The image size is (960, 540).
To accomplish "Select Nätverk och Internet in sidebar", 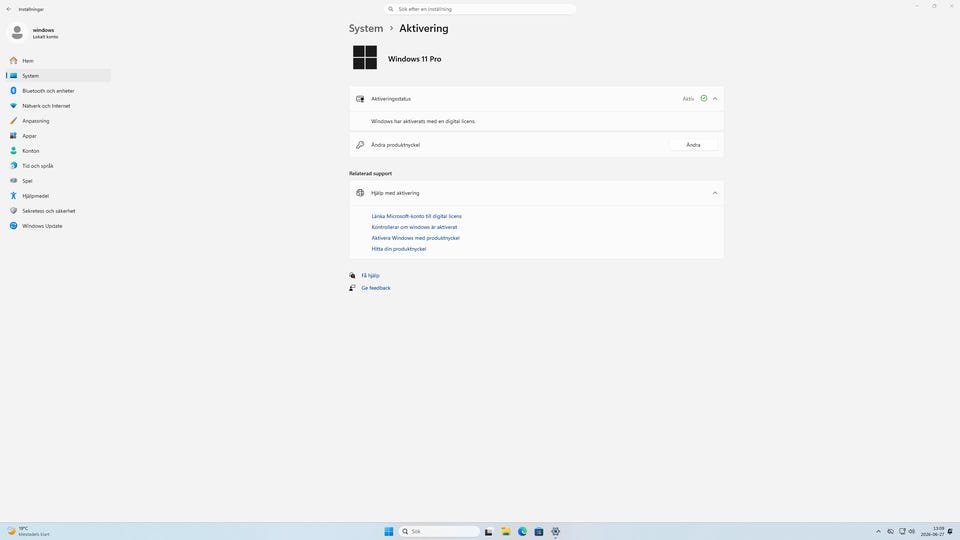I will 46,106.
